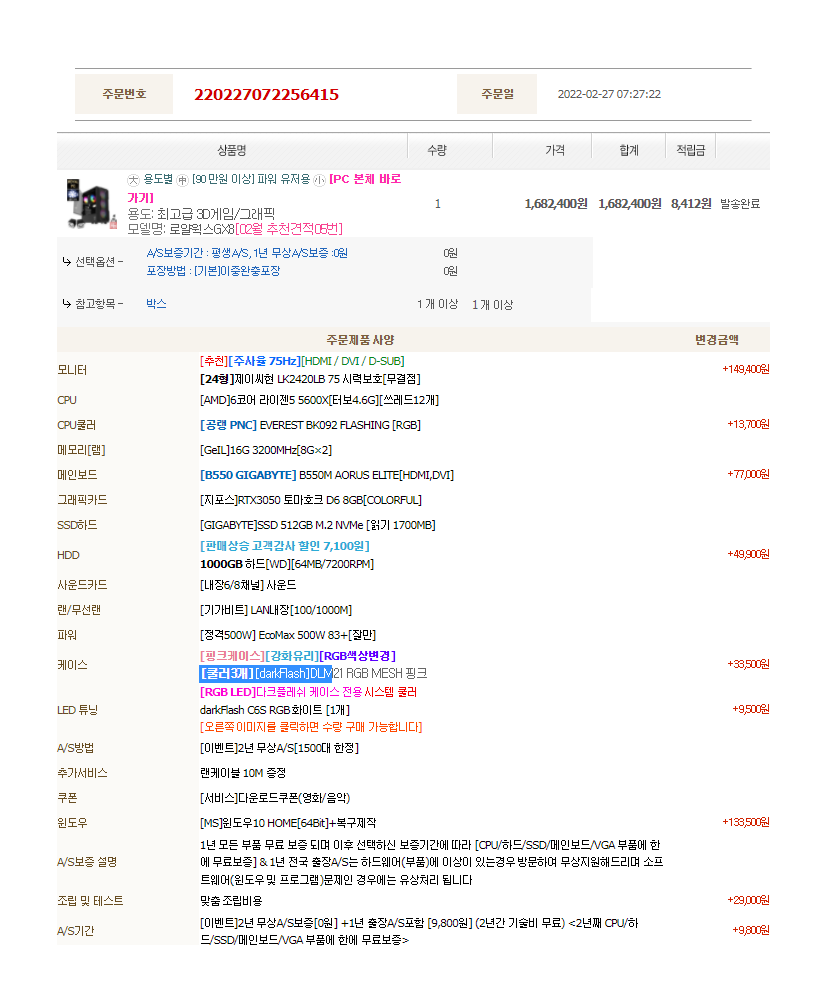Click the 적립금 column header

pyautogui.click(x=690, y=150)
